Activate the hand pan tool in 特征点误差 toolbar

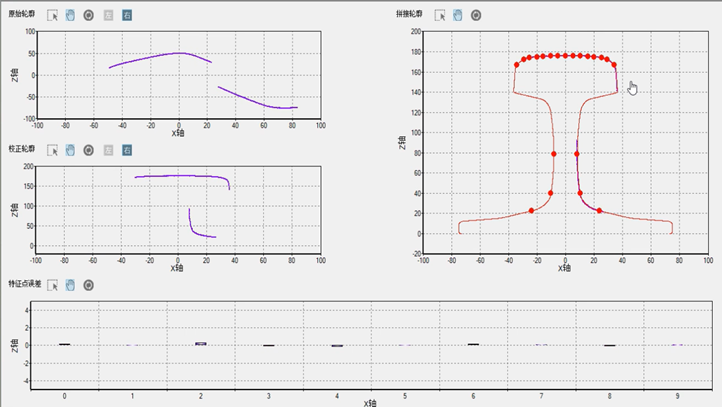[x=71, y=285]
